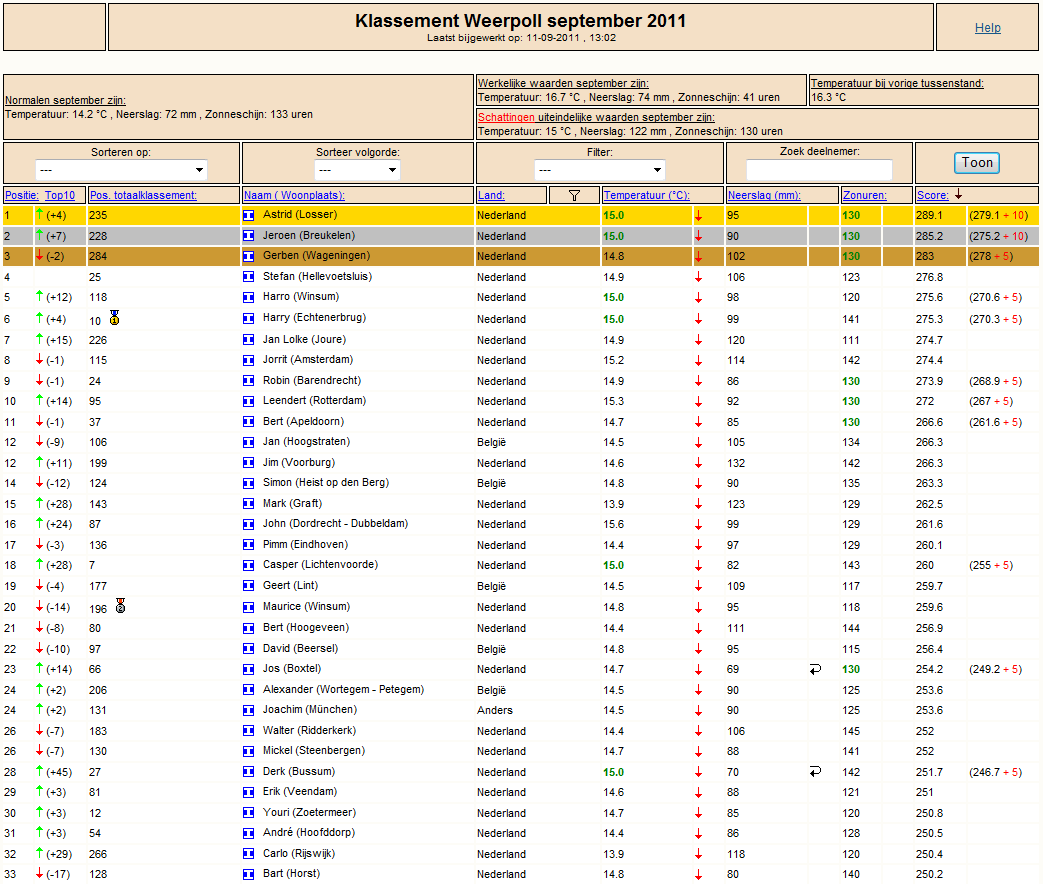Click the return arrow icon in Jos (Boxtel) row
1043x884 pixels.
tap(816, 669)
